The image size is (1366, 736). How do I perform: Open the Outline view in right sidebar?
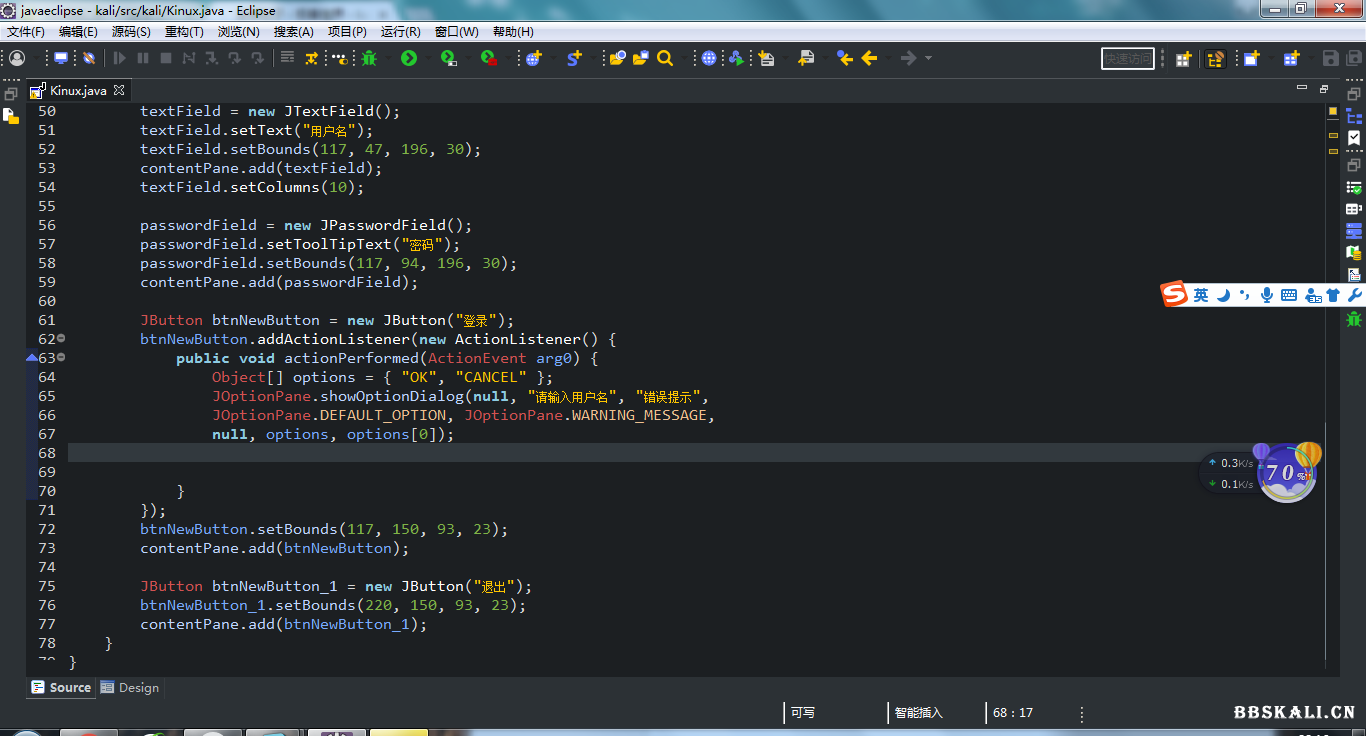(x=1354, y=116)
